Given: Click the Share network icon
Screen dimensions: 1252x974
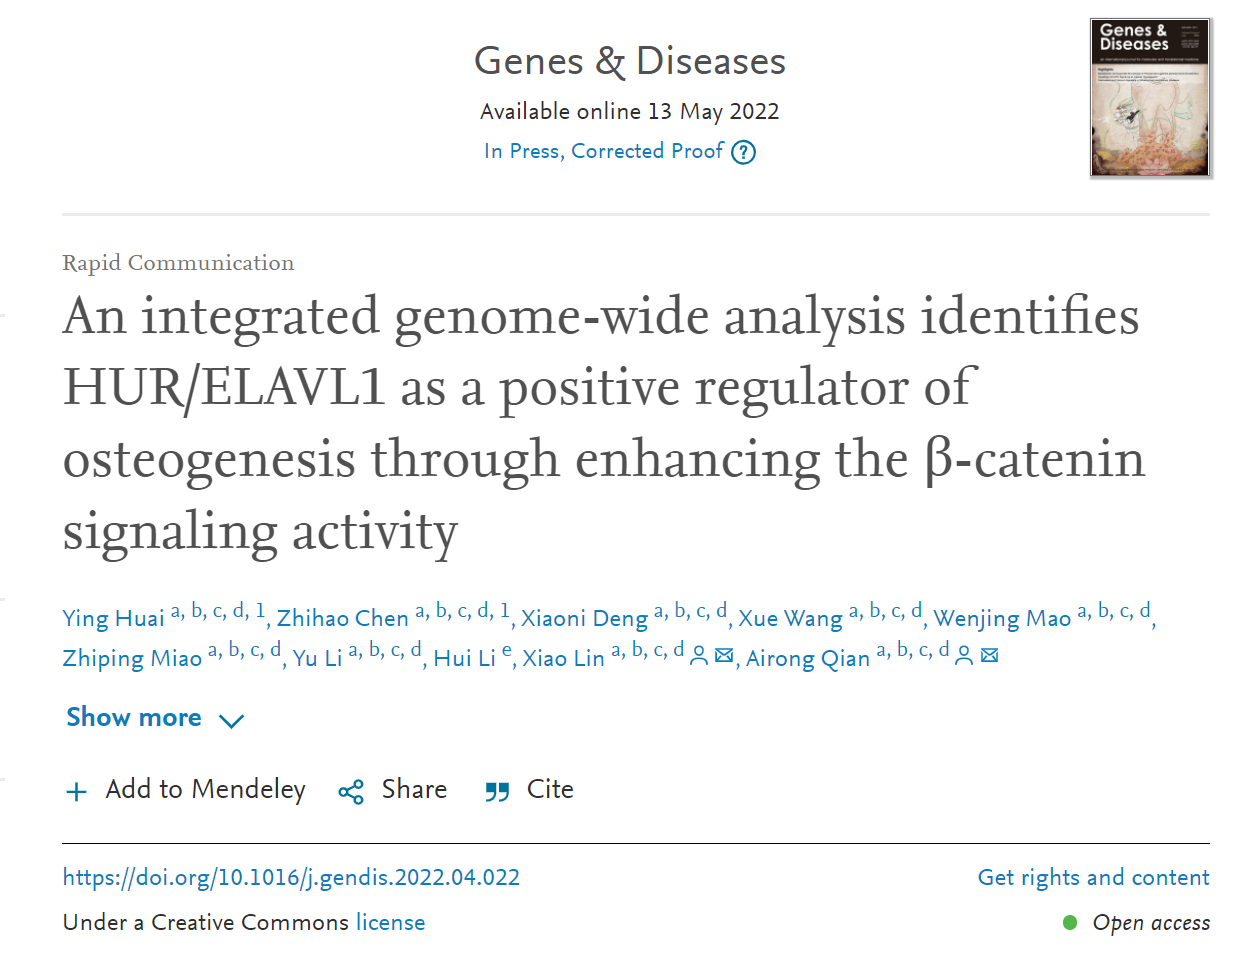Looking at the screenshot, I should [x=351, y=793].
